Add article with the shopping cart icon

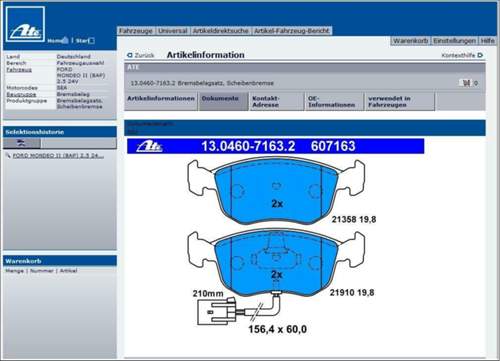tap(466, 83)
